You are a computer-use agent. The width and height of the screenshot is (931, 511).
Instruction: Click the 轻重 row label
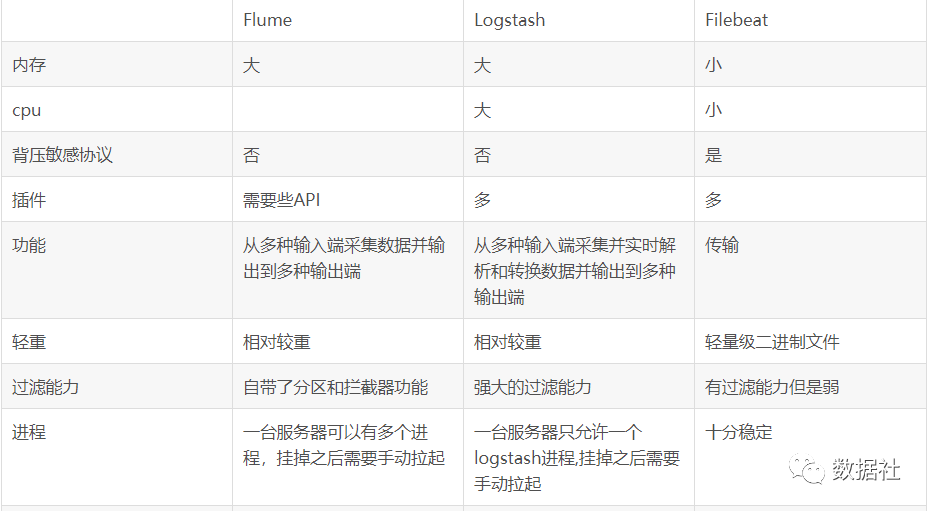click(x=29, y=342)
